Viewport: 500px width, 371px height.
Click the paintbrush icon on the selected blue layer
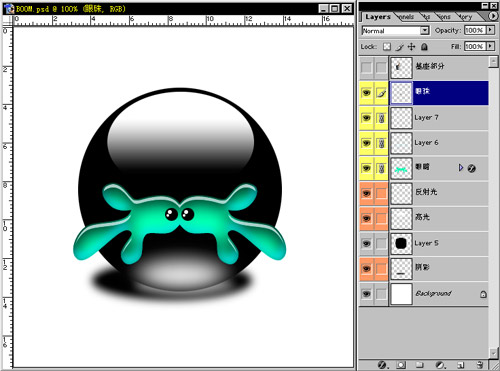[381, 93]
